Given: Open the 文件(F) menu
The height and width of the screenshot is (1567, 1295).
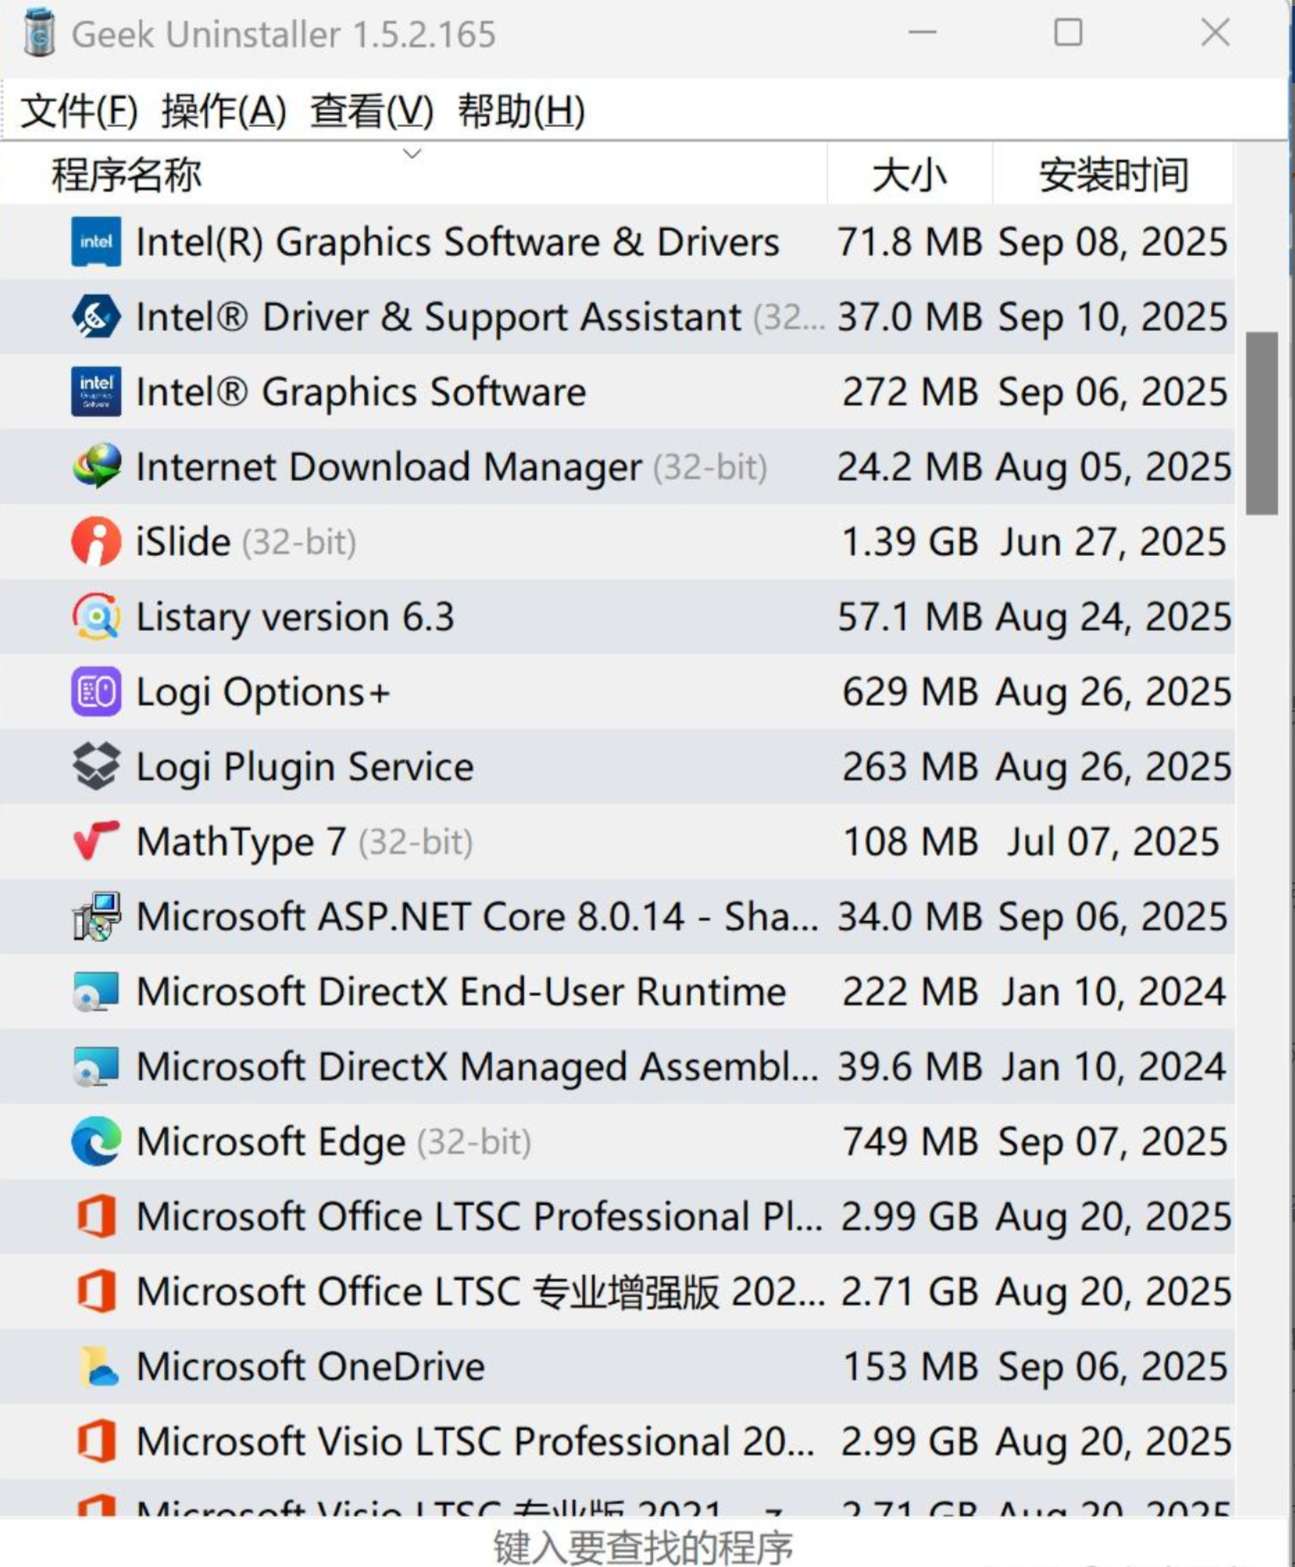Looking at the screenshot, I should pos(79,111).
